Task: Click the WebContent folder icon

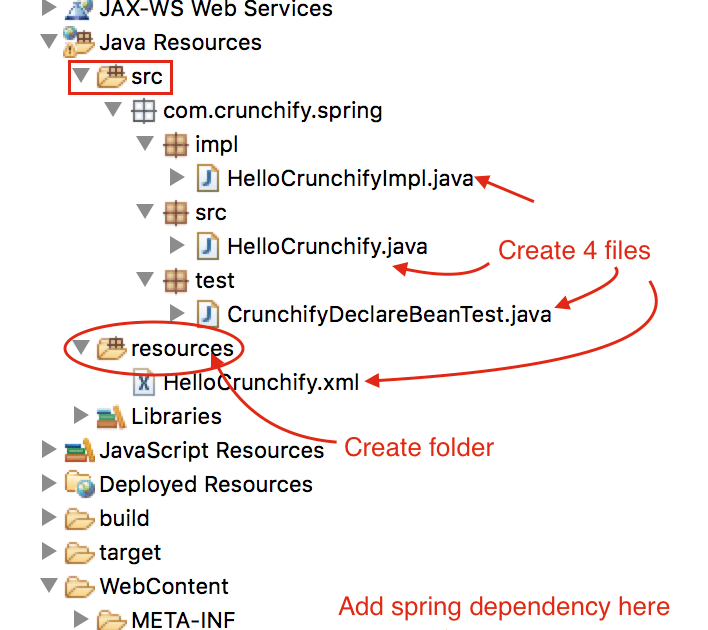Action: (79, 587)
